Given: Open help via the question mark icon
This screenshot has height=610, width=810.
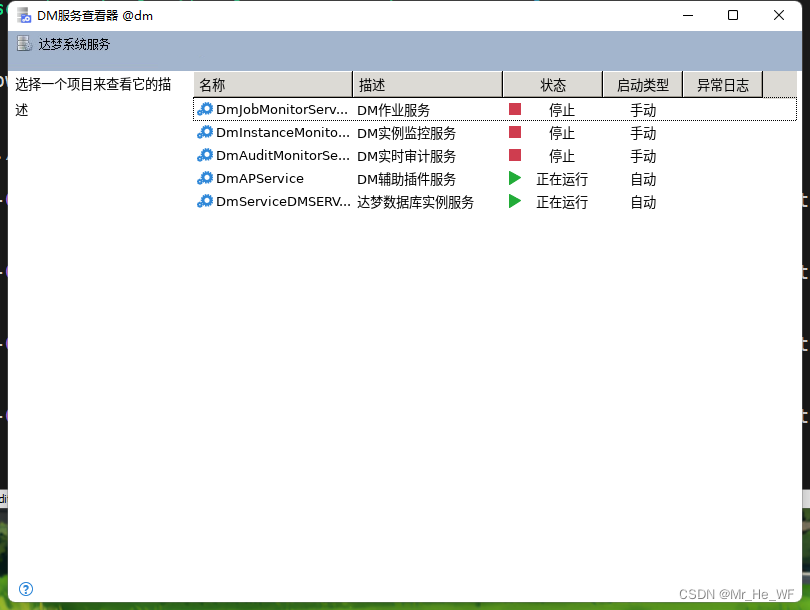Looking at the screenshot, I should [x=26, y=589].
